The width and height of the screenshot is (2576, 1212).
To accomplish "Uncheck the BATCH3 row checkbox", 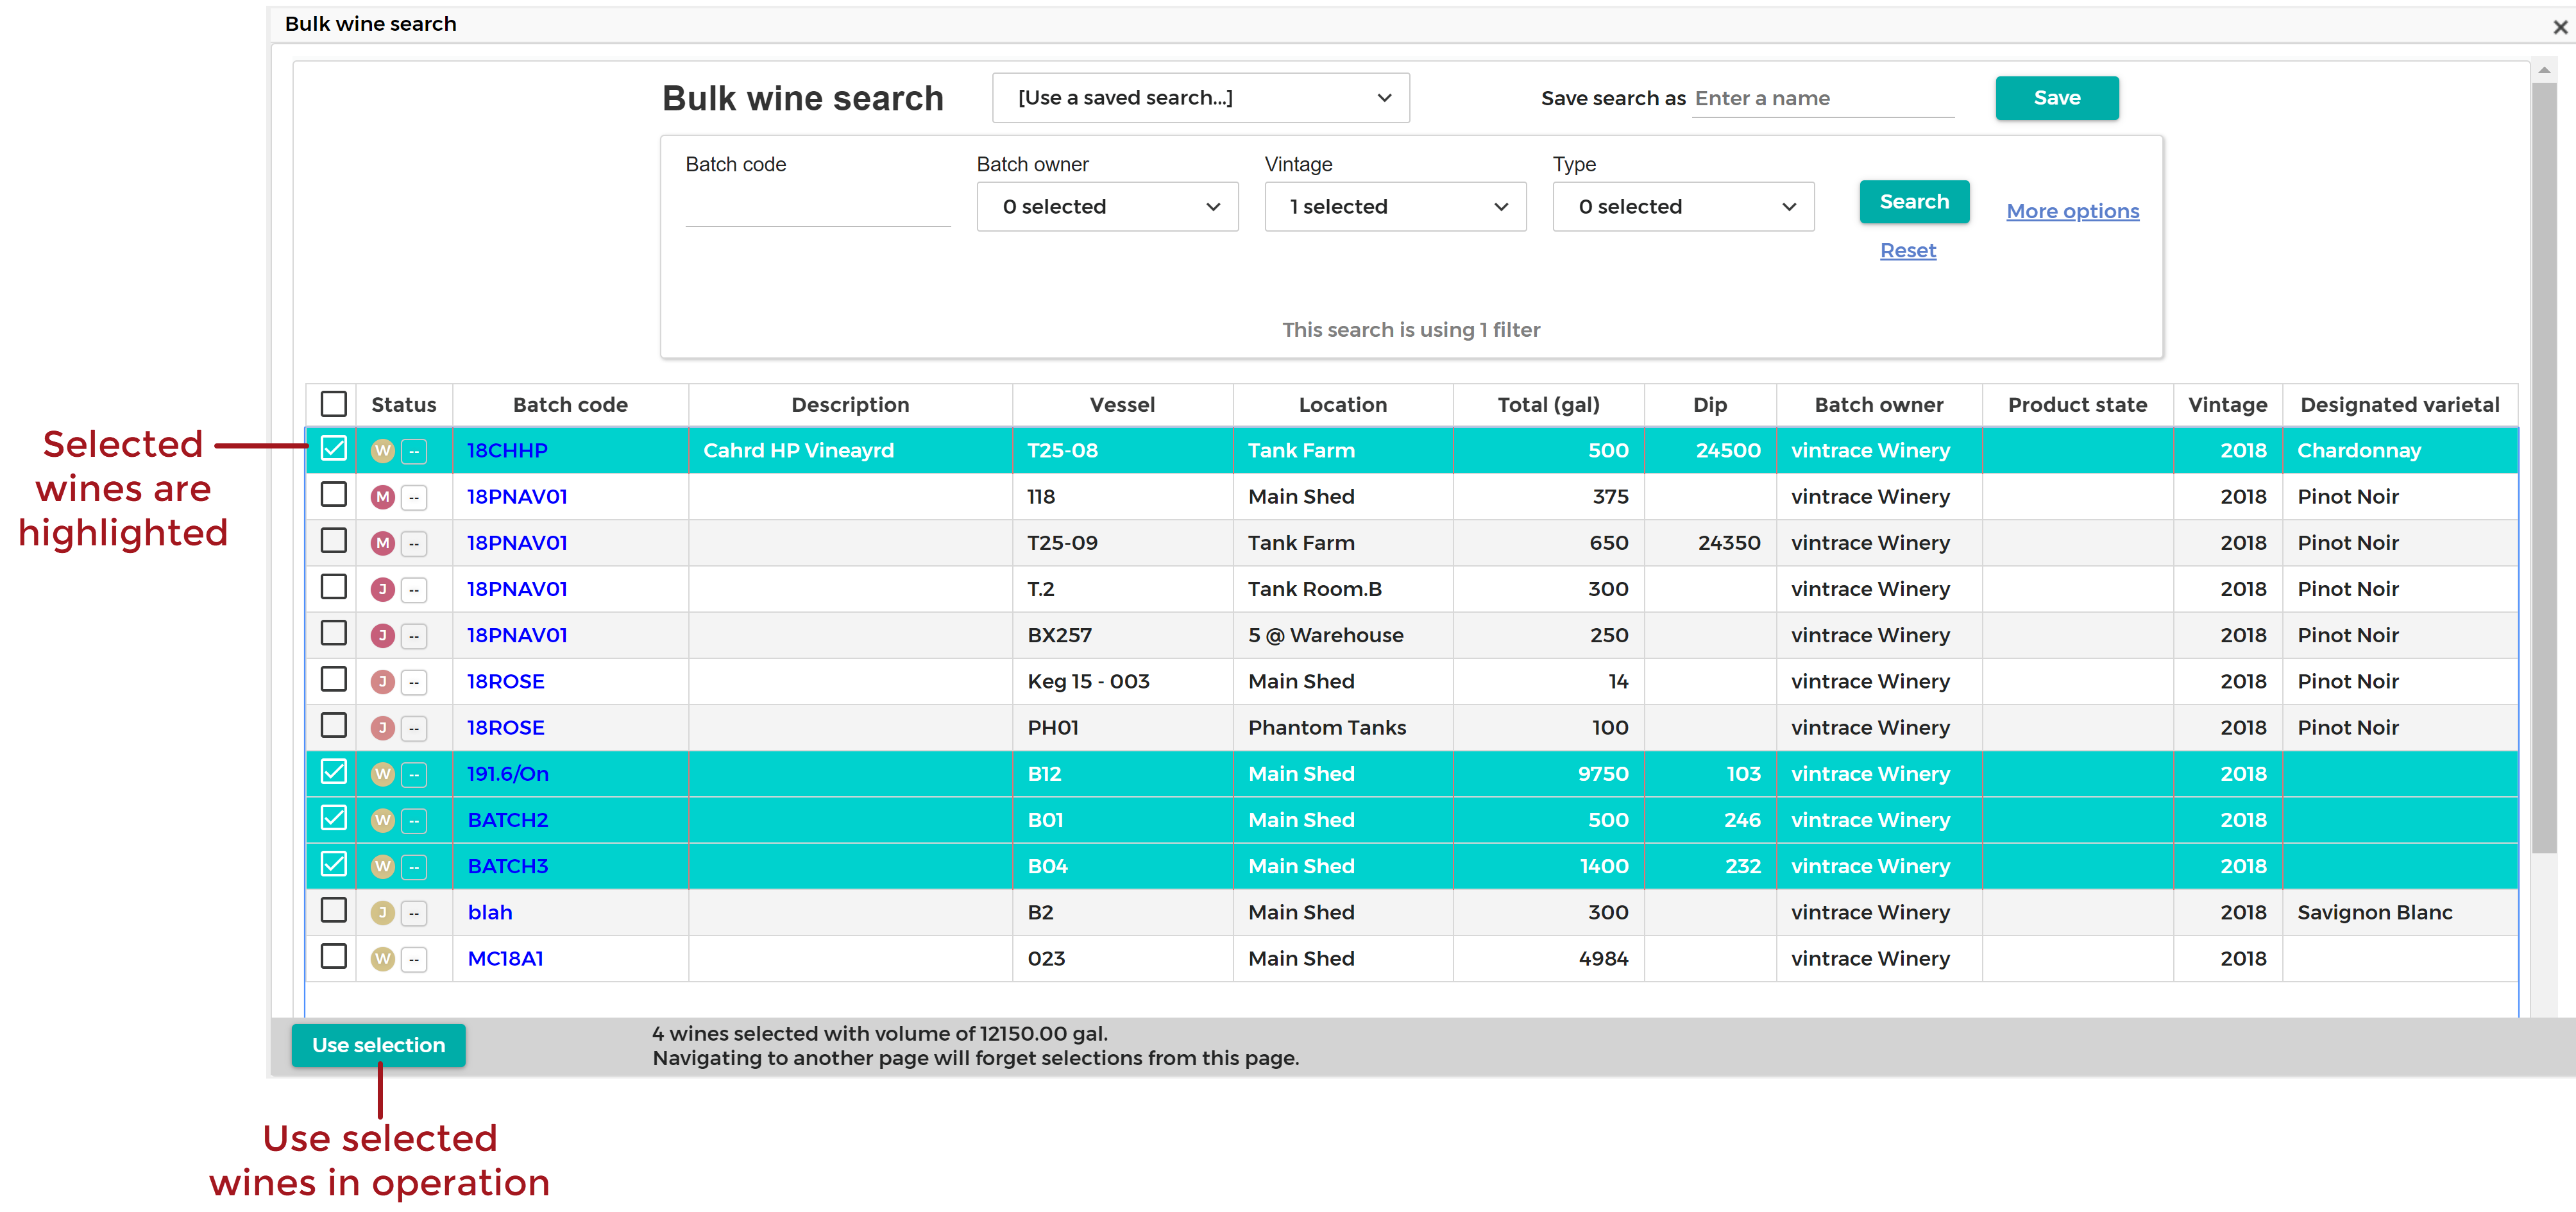I will (333, 864).
